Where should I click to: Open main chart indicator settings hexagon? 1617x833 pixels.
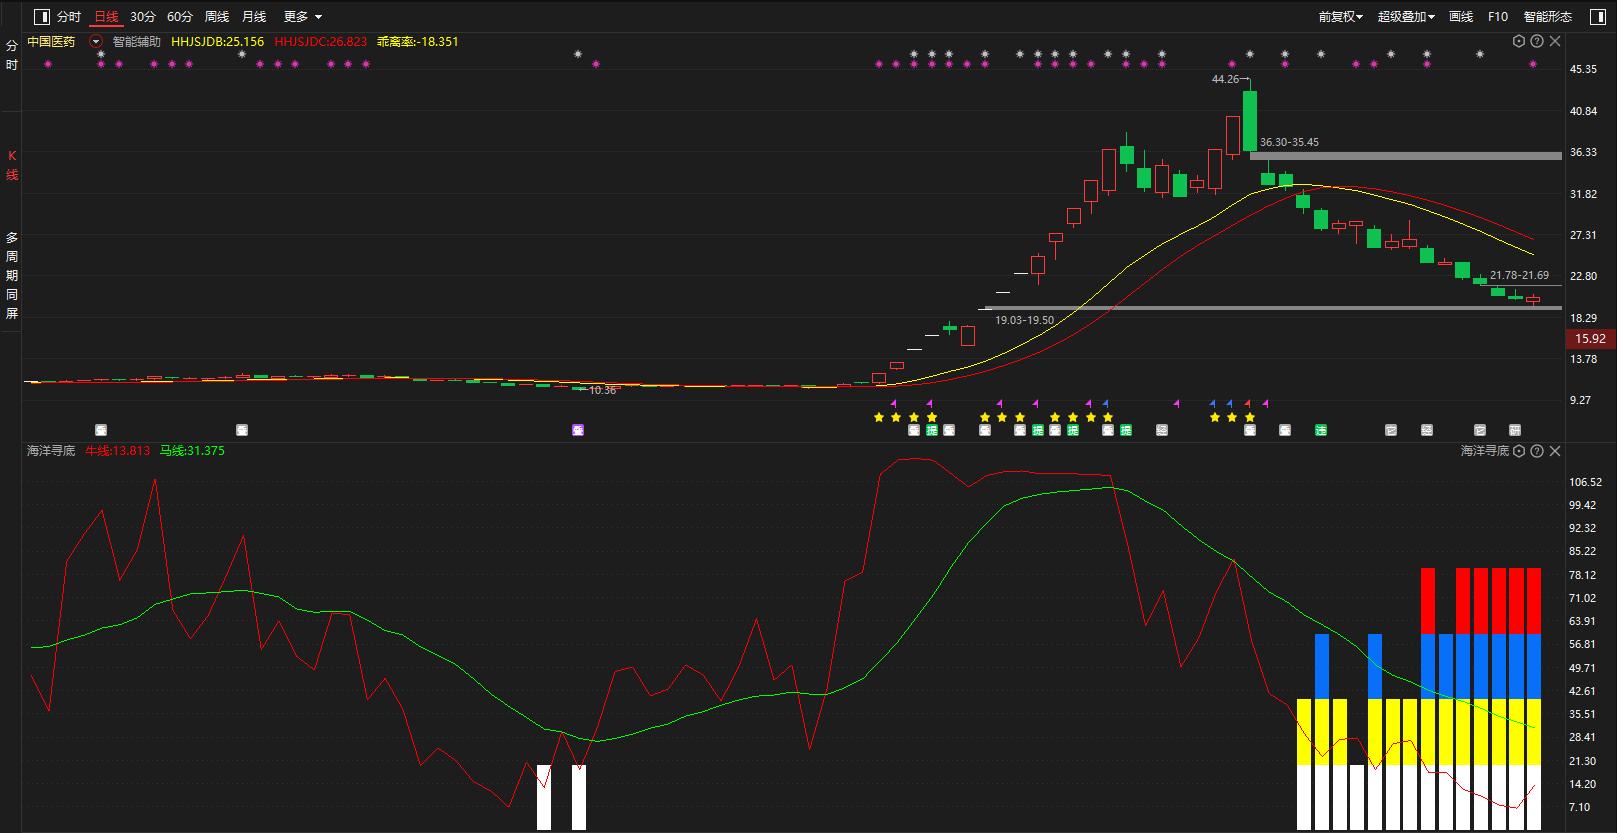click(1519, 41)
